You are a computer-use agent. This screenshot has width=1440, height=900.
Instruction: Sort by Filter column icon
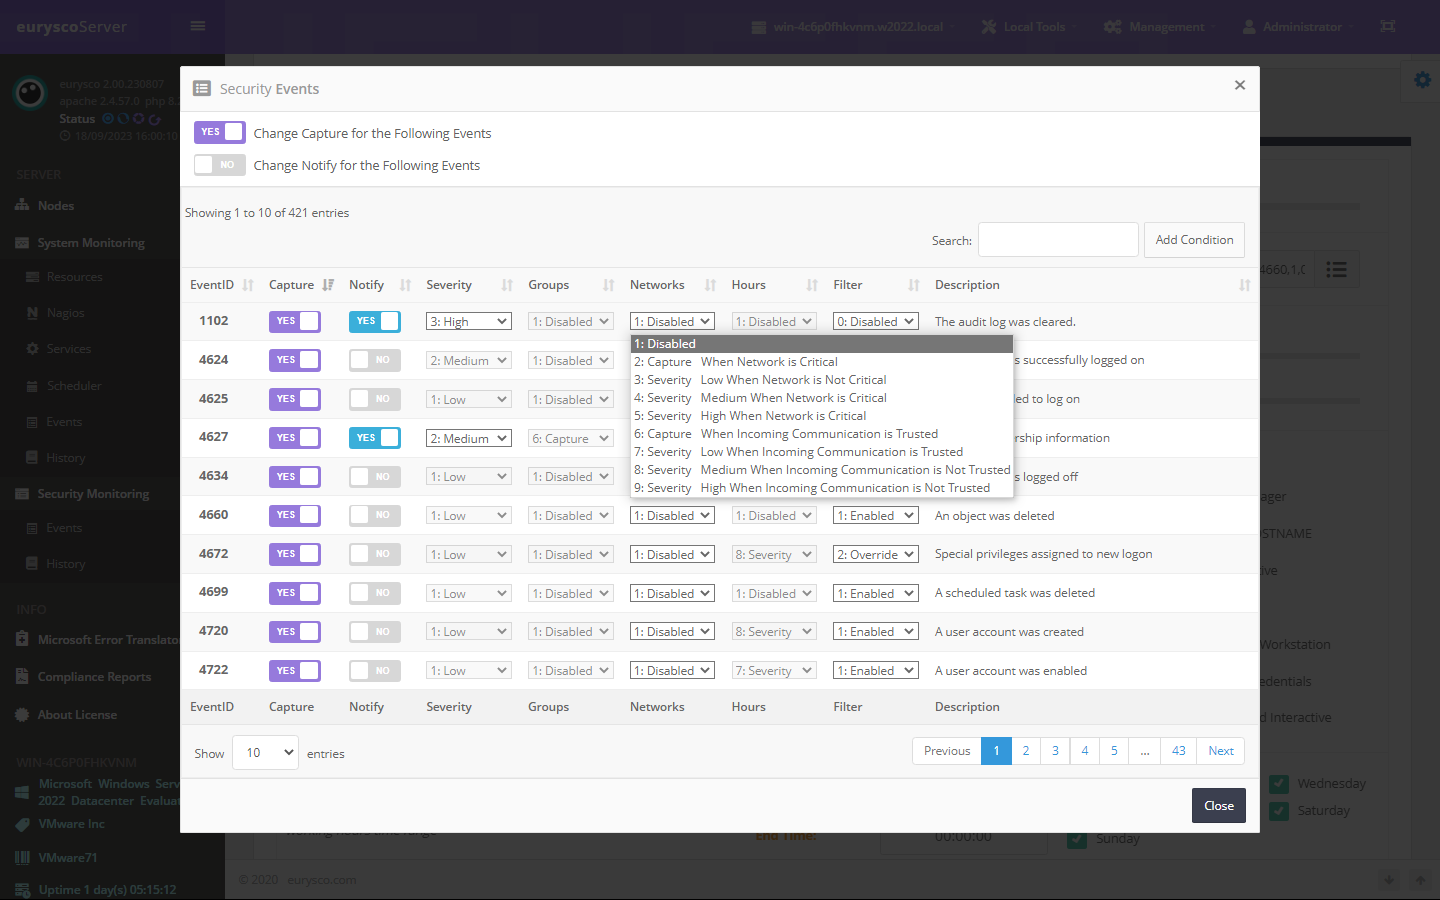tap(914, 285)
